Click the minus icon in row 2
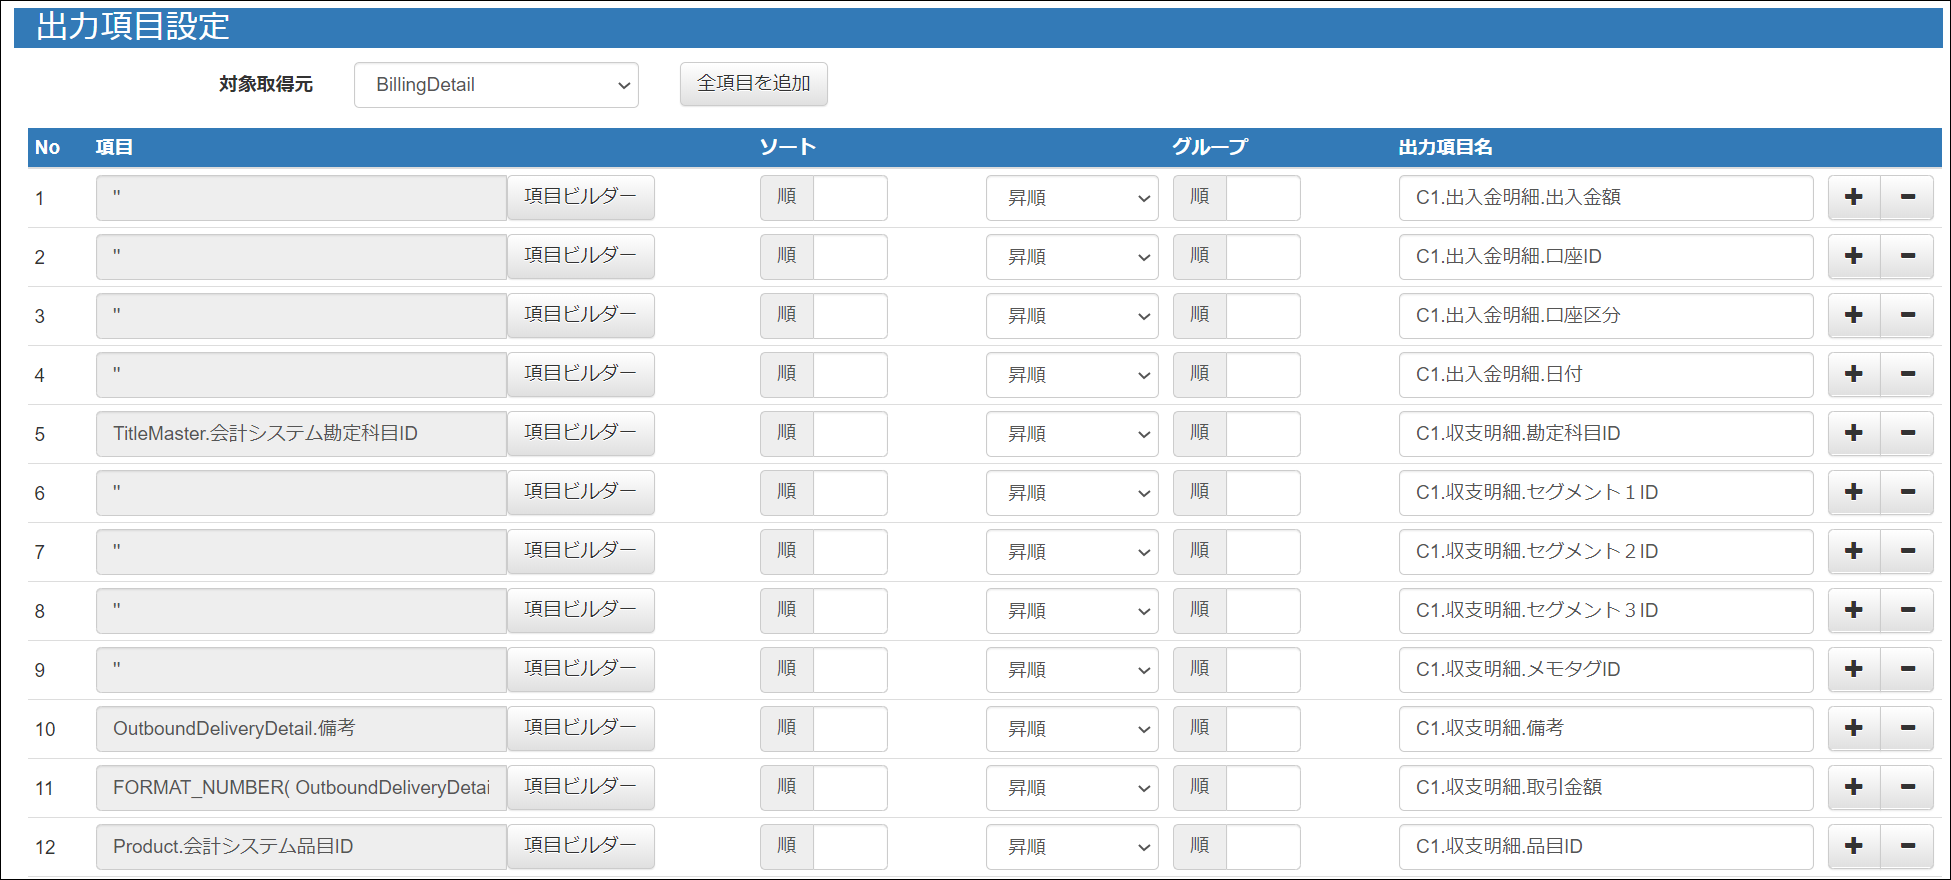Viewport: 1951px width, 880px height. [1907, 256]
